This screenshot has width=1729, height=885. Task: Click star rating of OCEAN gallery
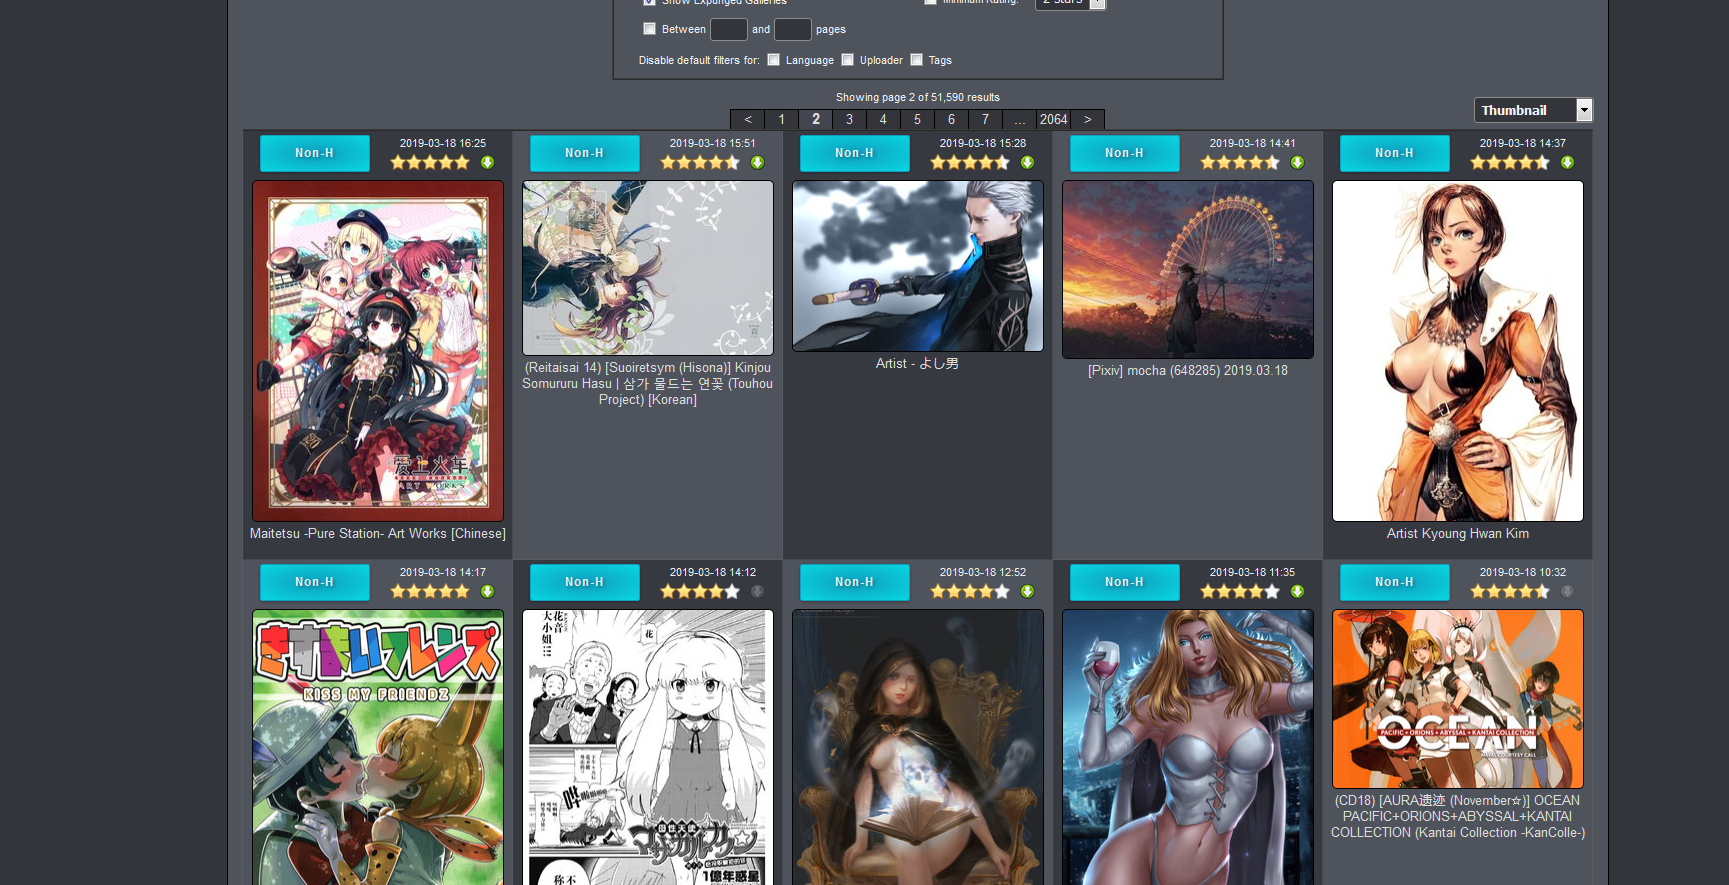click(1510, 591)
